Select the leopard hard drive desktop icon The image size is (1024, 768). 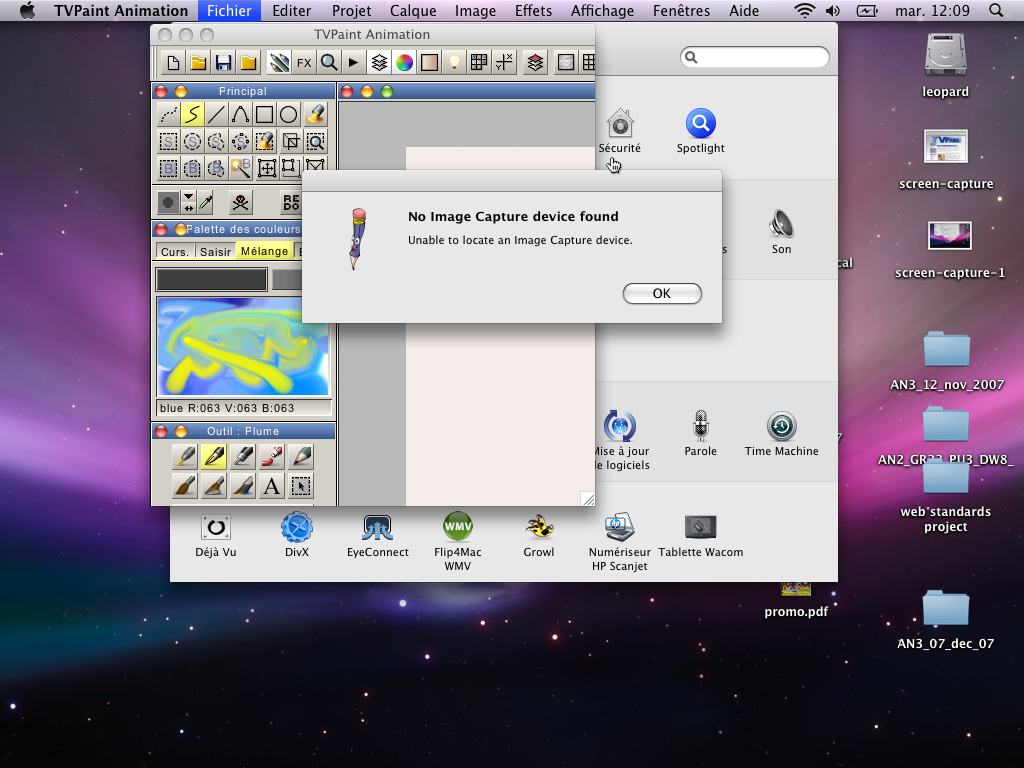tap(946, 65)
